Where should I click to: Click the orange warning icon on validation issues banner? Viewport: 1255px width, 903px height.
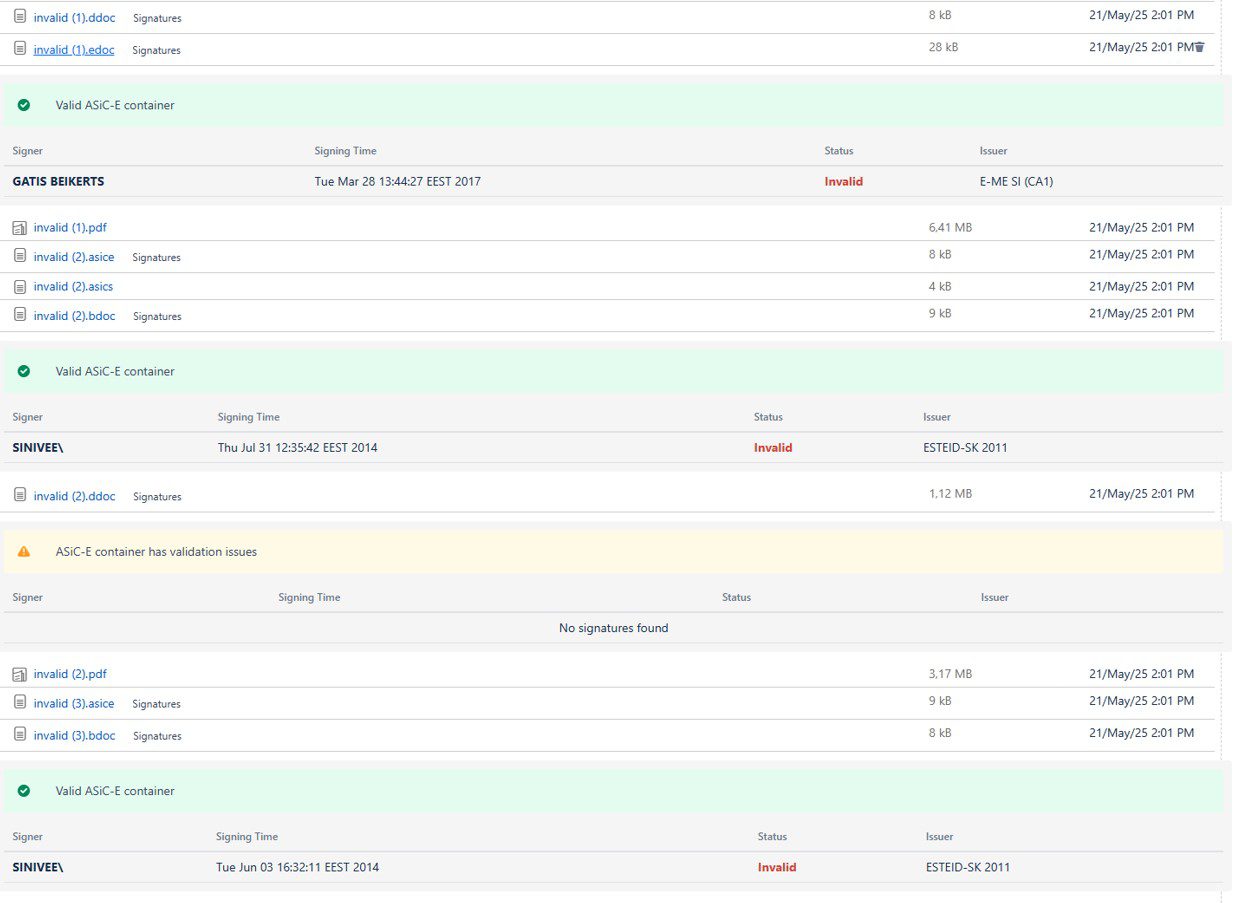pos(24,552)
